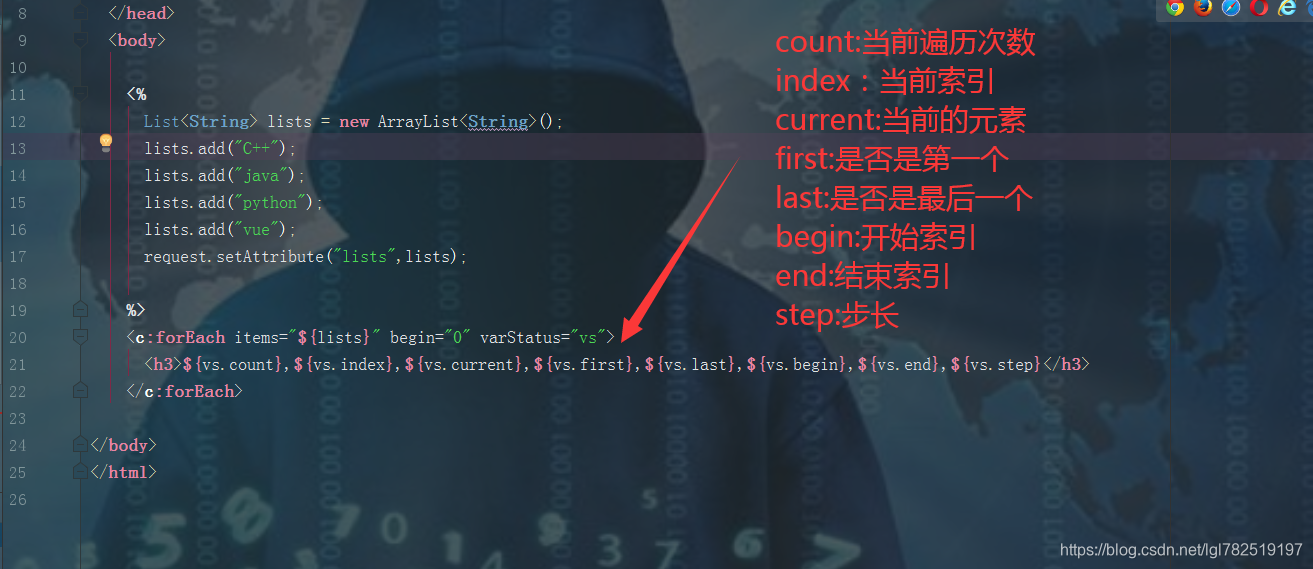The width and height of the screenshot is (1313, 569).
Task: Open page preview in Firefox browser
Action: point(1203,8)
